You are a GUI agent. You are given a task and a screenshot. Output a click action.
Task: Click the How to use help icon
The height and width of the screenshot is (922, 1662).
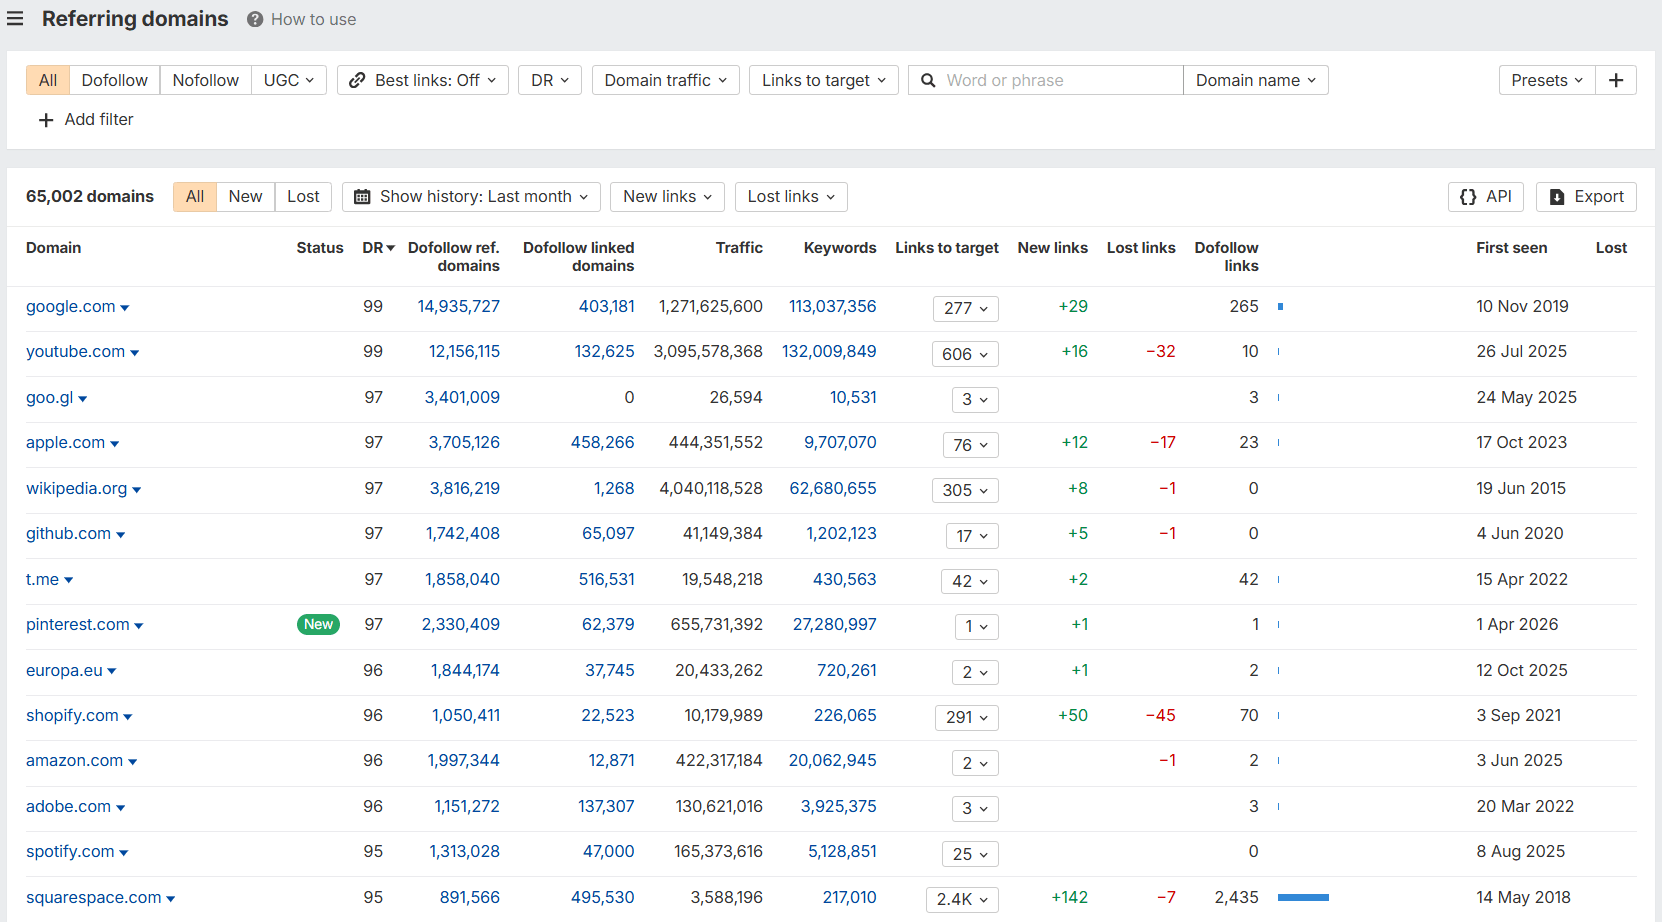(x=255, y=19)
